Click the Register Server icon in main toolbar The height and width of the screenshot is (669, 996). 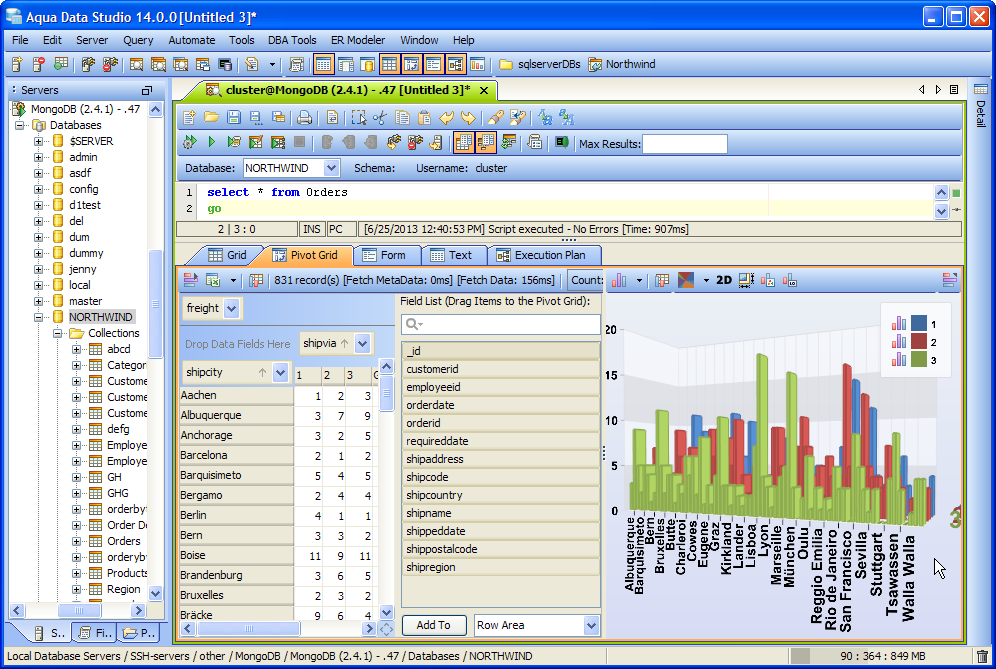click(17, 64)
